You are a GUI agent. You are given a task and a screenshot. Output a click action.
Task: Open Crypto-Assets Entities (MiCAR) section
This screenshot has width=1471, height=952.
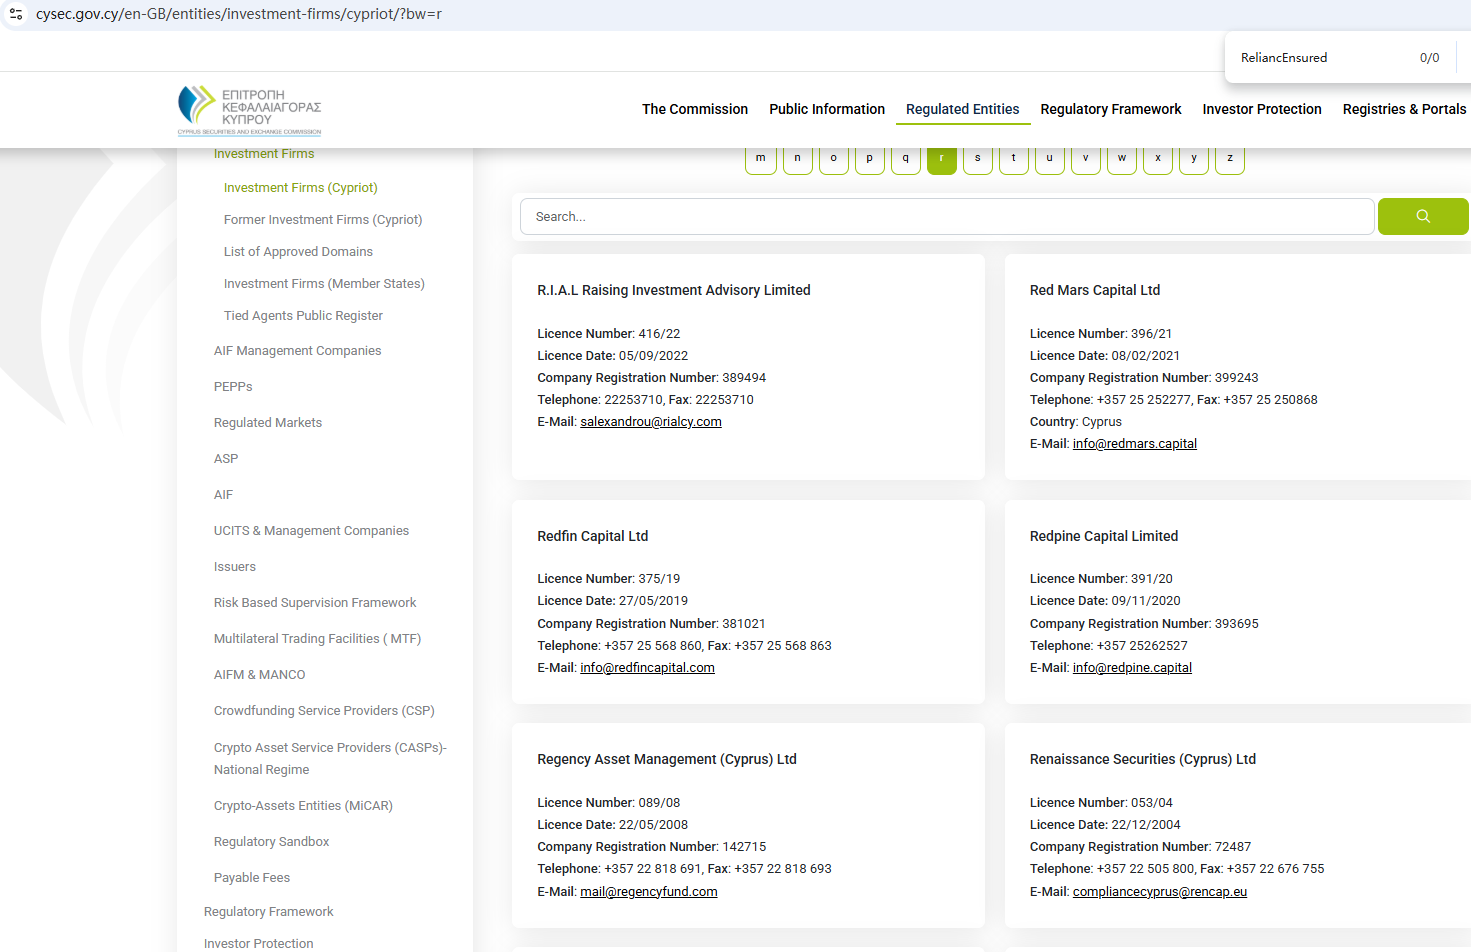click(303, 806)
